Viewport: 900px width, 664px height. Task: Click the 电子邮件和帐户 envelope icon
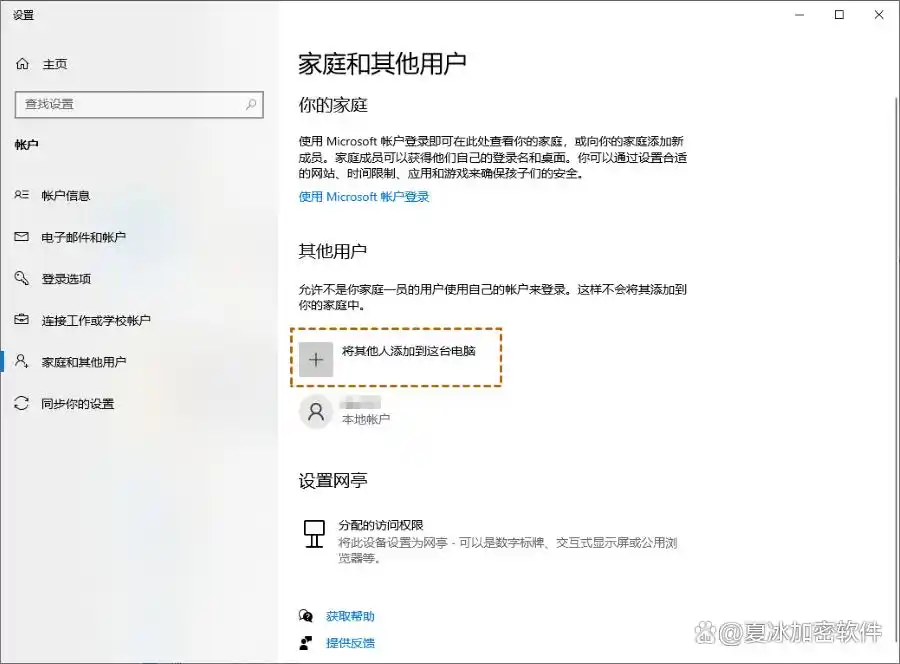pos(22,237)
